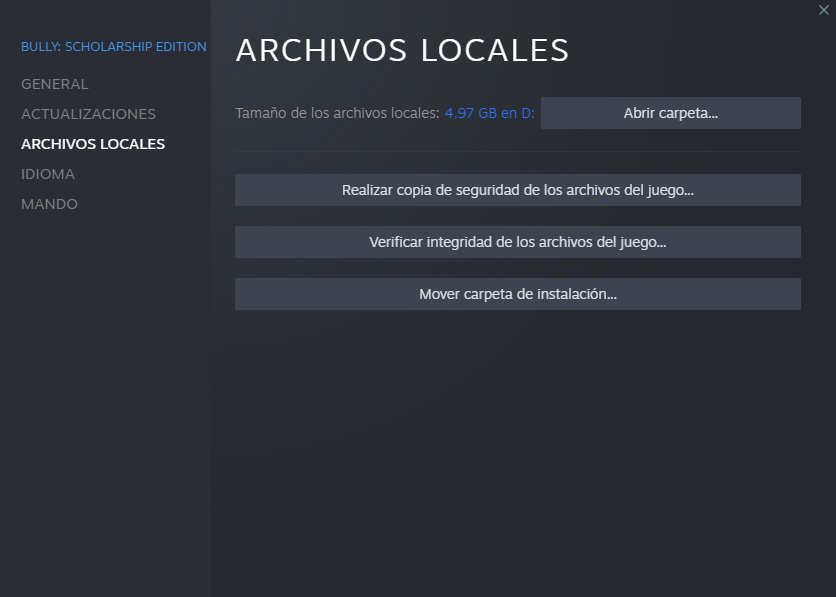Click Mover carpeta de instalación button
This screenshot has width=836, height=597.
(518, 294)
